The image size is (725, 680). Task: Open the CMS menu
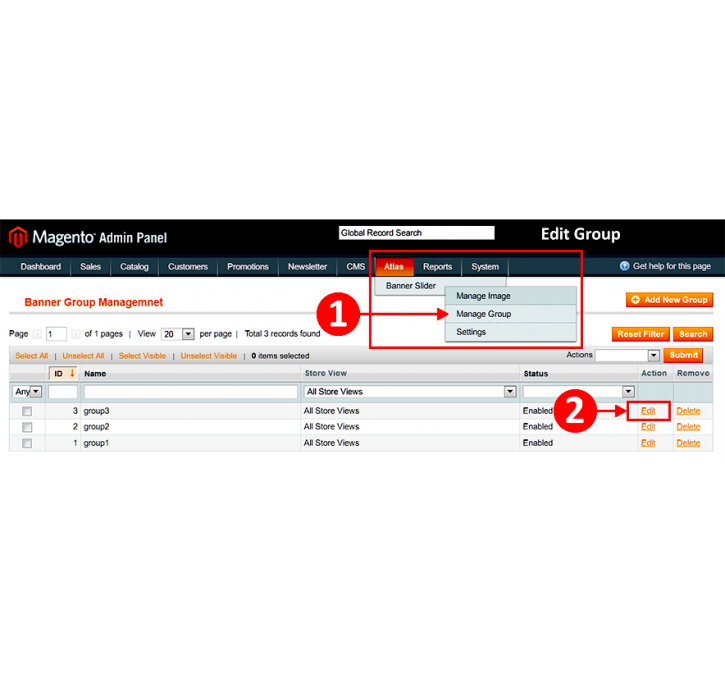356,267
